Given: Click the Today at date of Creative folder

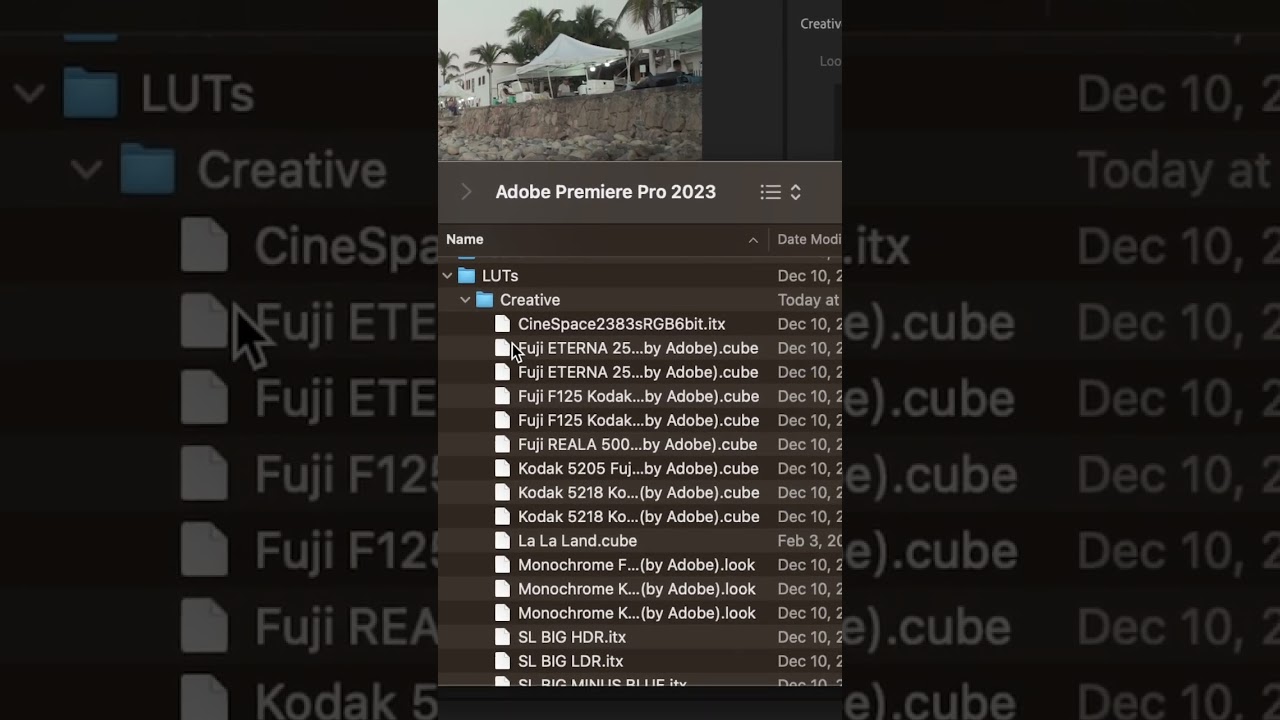Looking at the screenshot, I should (809, 300).
